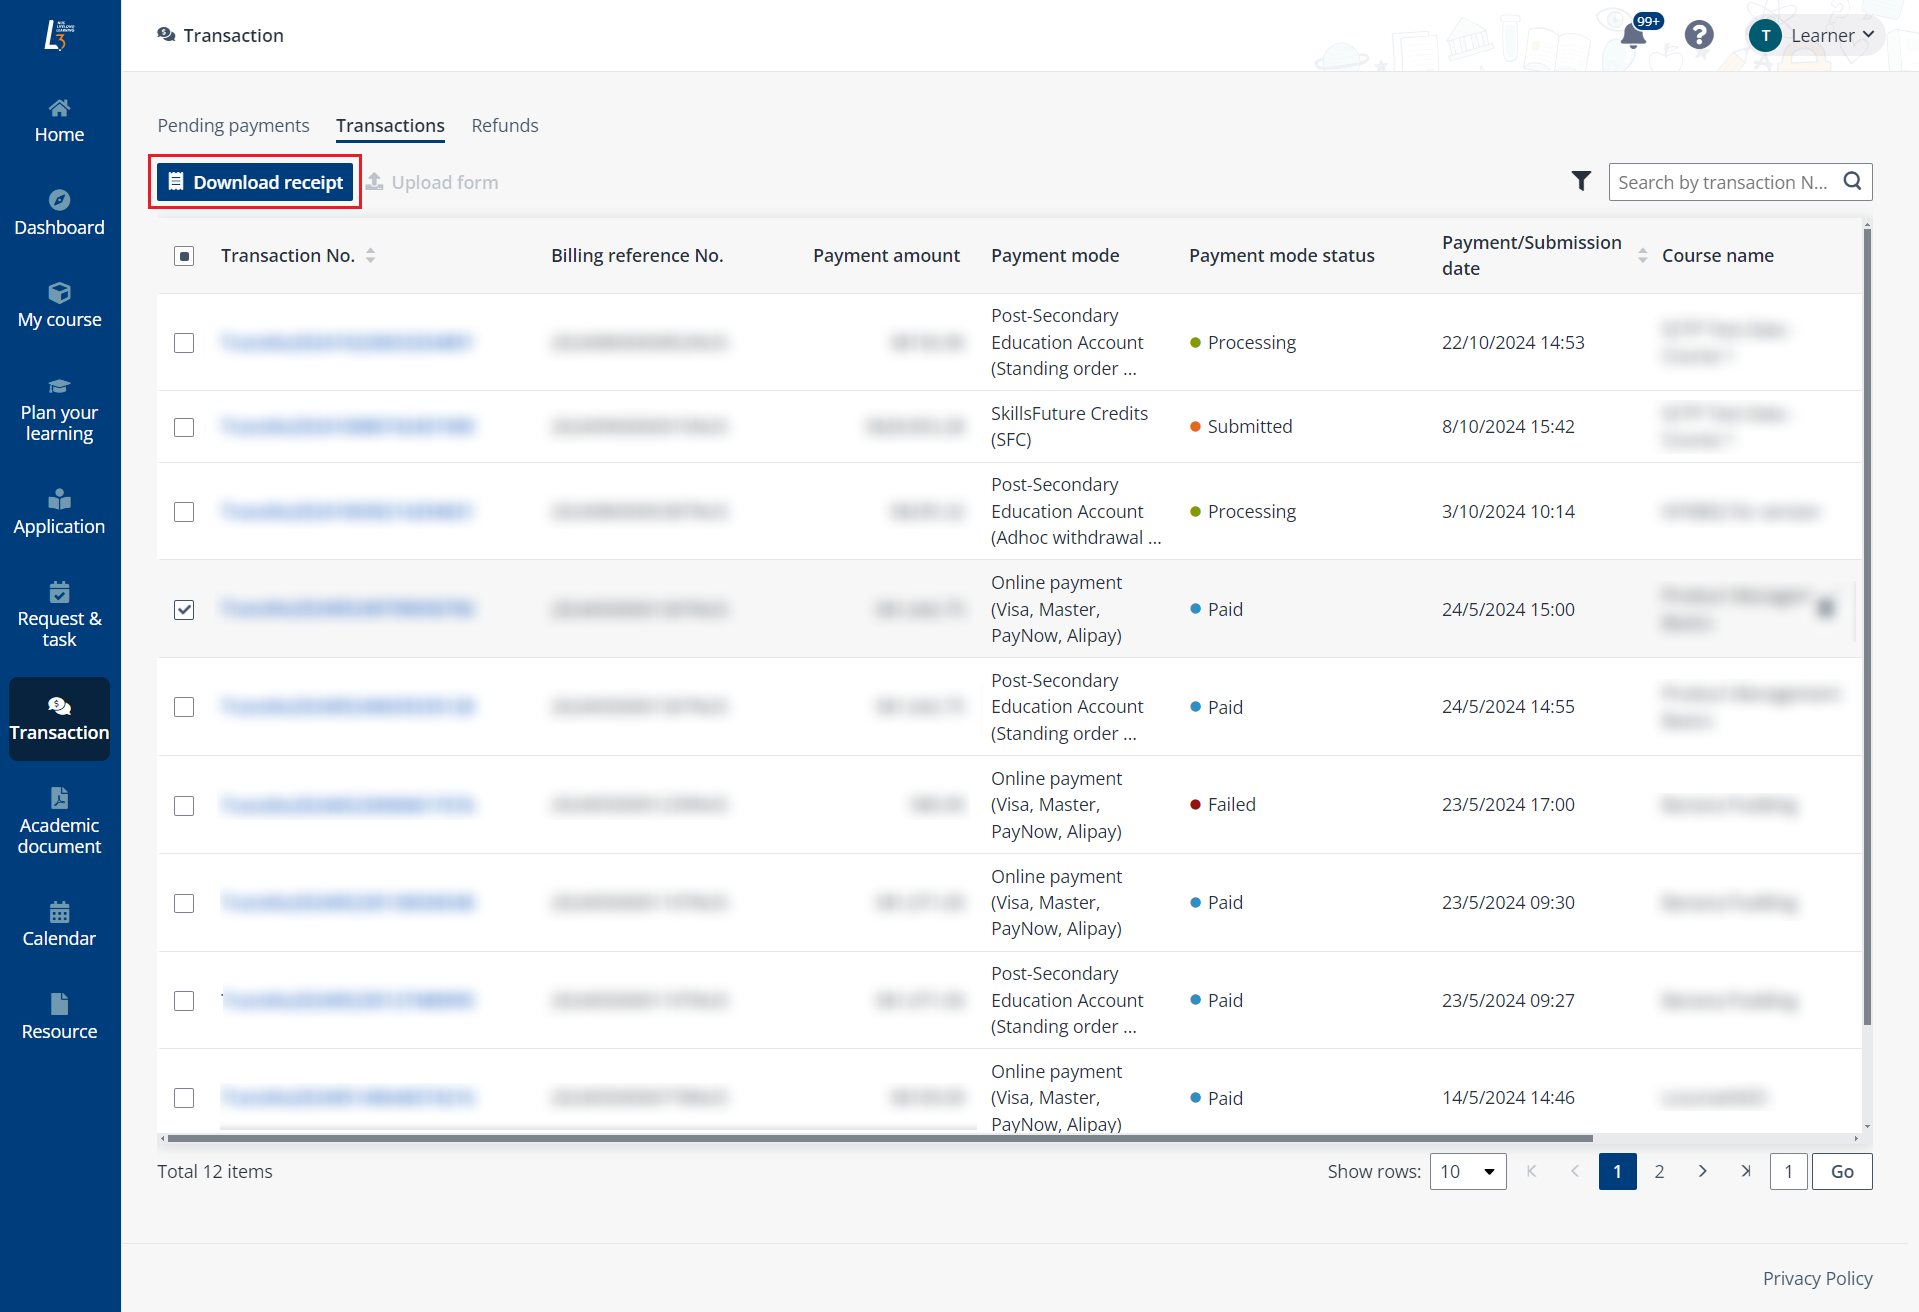The image size is (1919, 1312).
Task: Click the search magnifier icon
Action: [1852, 181]
